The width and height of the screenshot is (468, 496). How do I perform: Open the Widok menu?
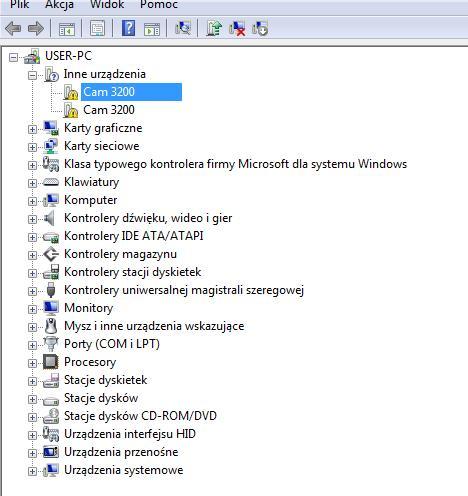[x=107, y=5]
